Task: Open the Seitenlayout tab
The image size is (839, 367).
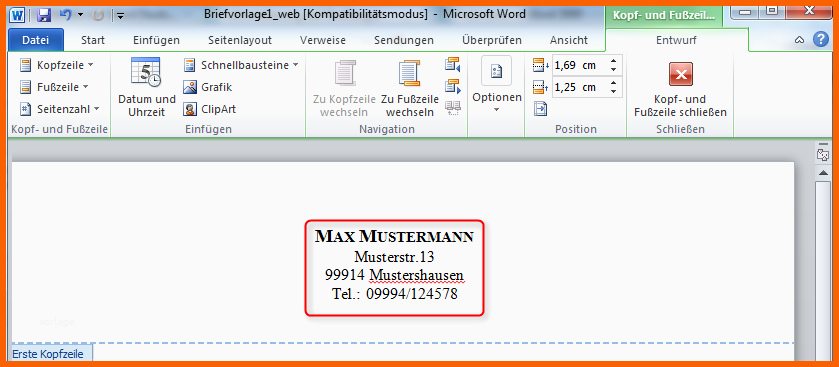Action: click(240, 40)
